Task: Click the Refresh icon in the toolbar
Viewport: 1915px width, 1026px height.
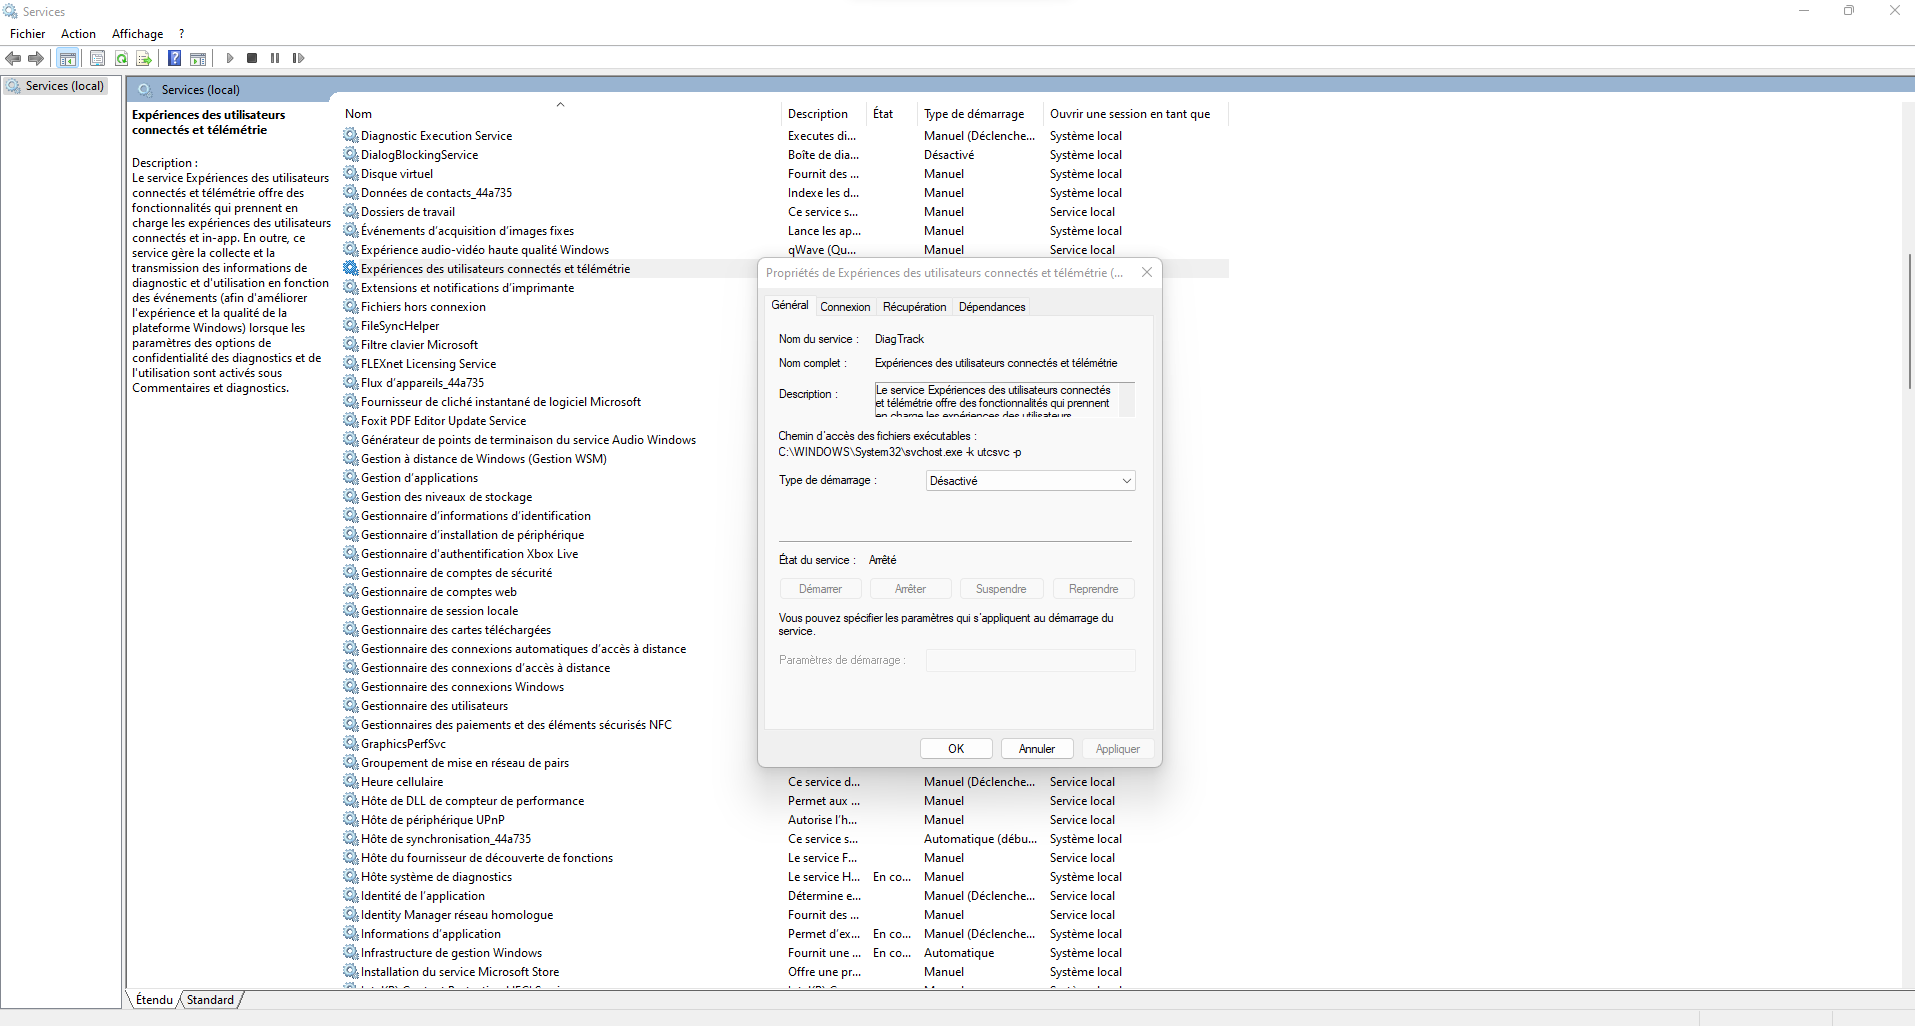Action: pyautogui.click(x=121, y=58)
